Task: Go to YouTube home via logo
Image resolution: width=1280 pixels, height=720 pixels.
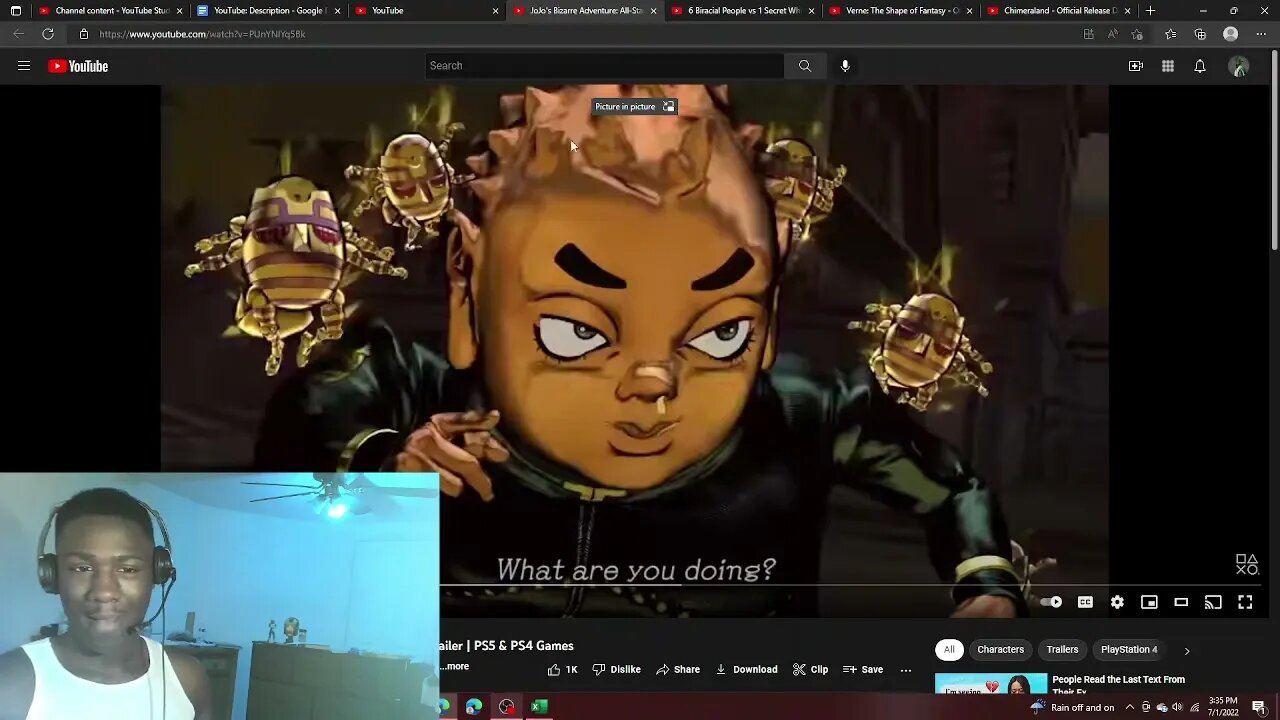Action: coord(78,66)
